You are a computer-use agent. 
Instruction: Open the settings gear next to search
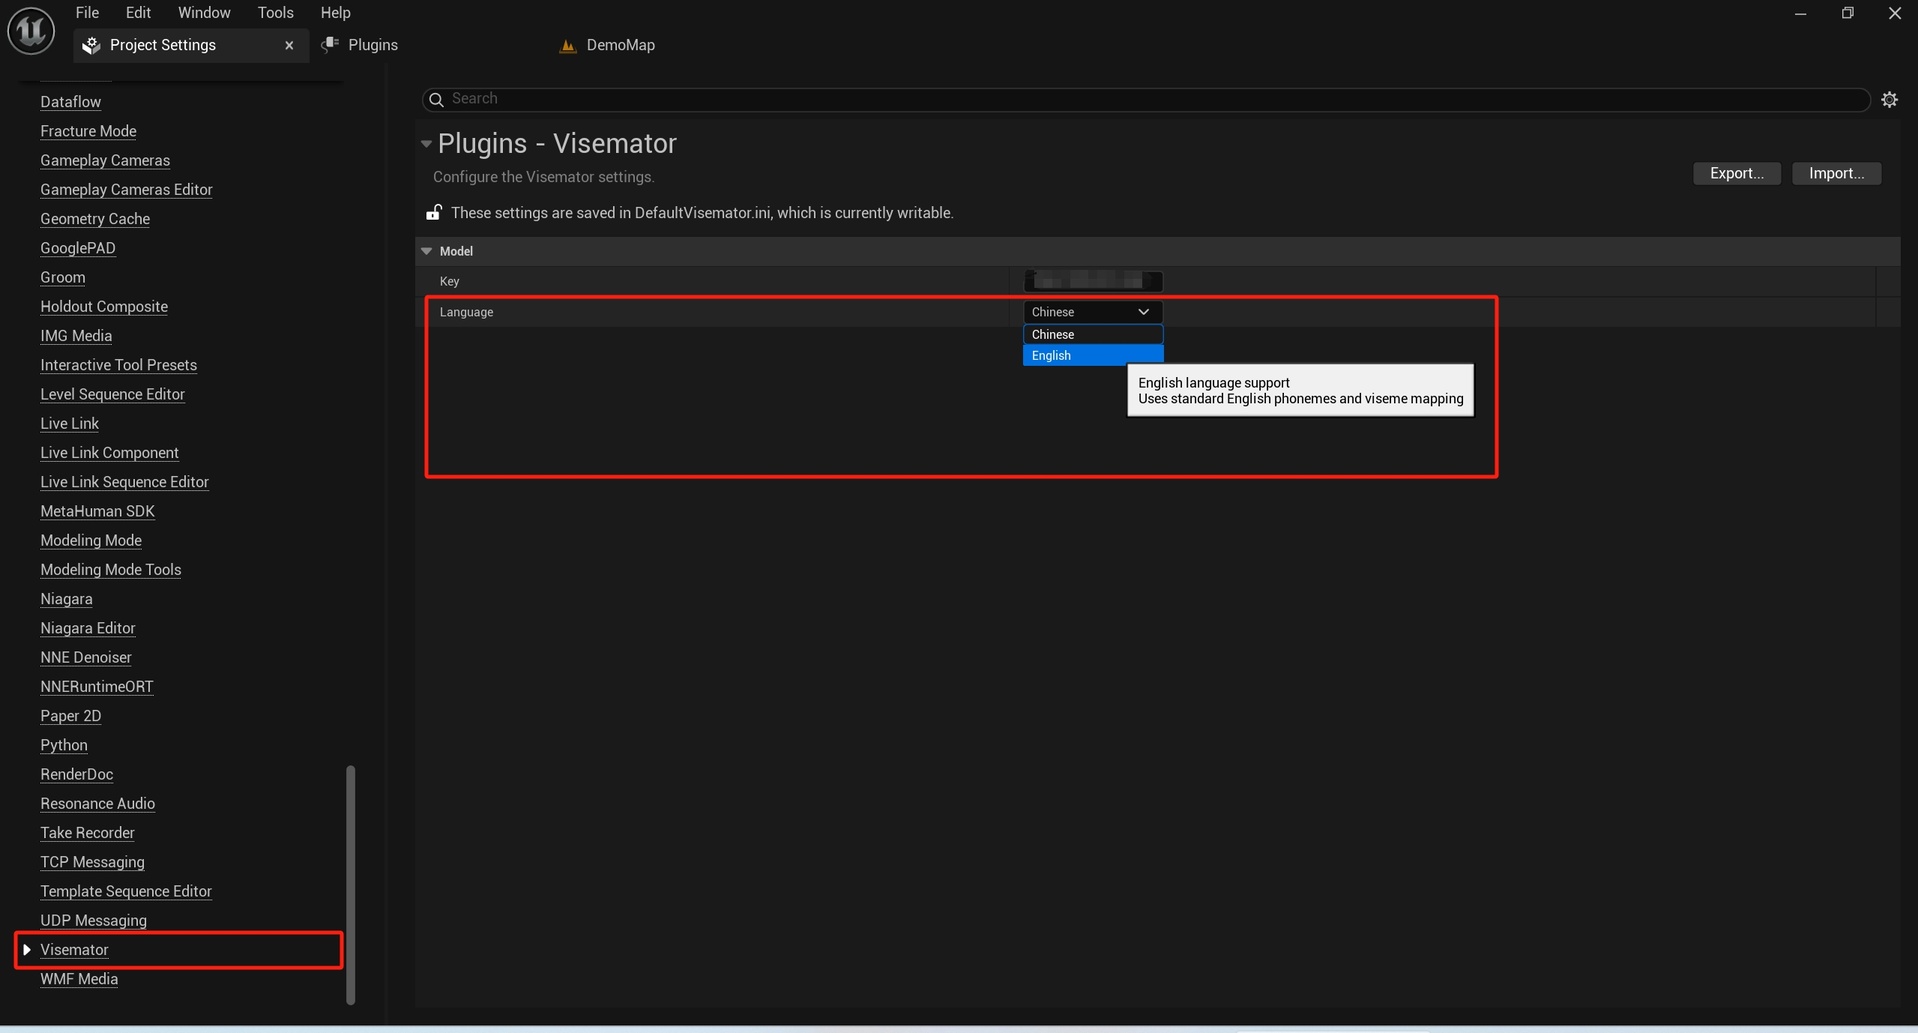click(1889, 99)
